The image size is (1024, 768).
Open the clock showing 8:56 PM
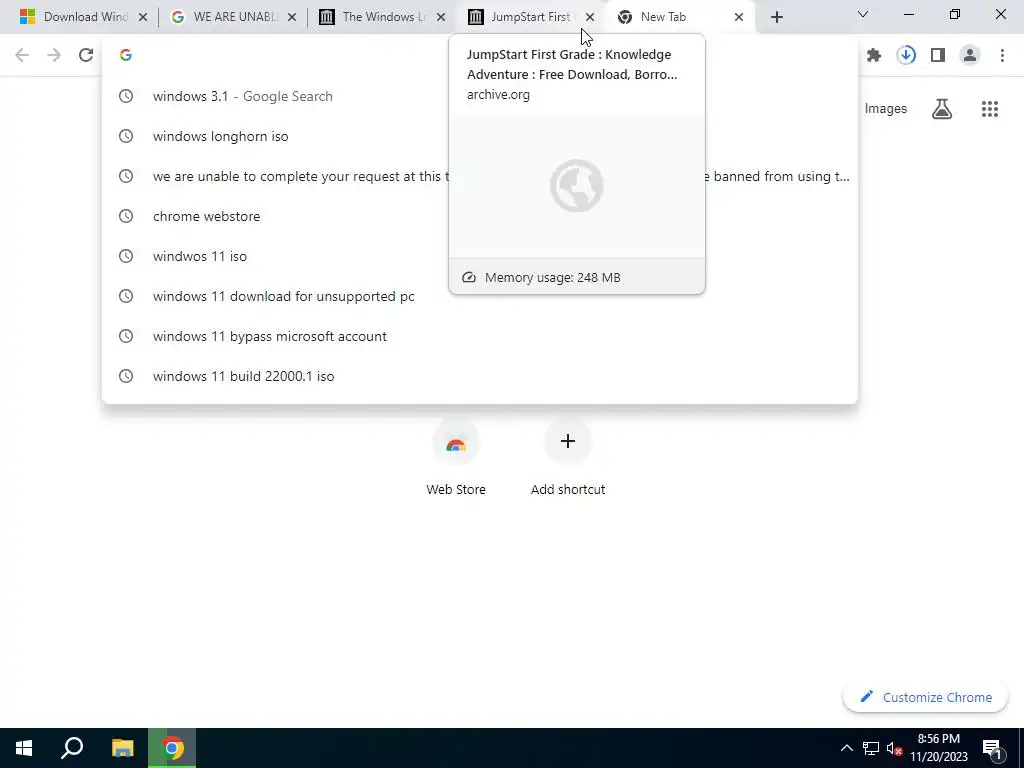(938, 748)
